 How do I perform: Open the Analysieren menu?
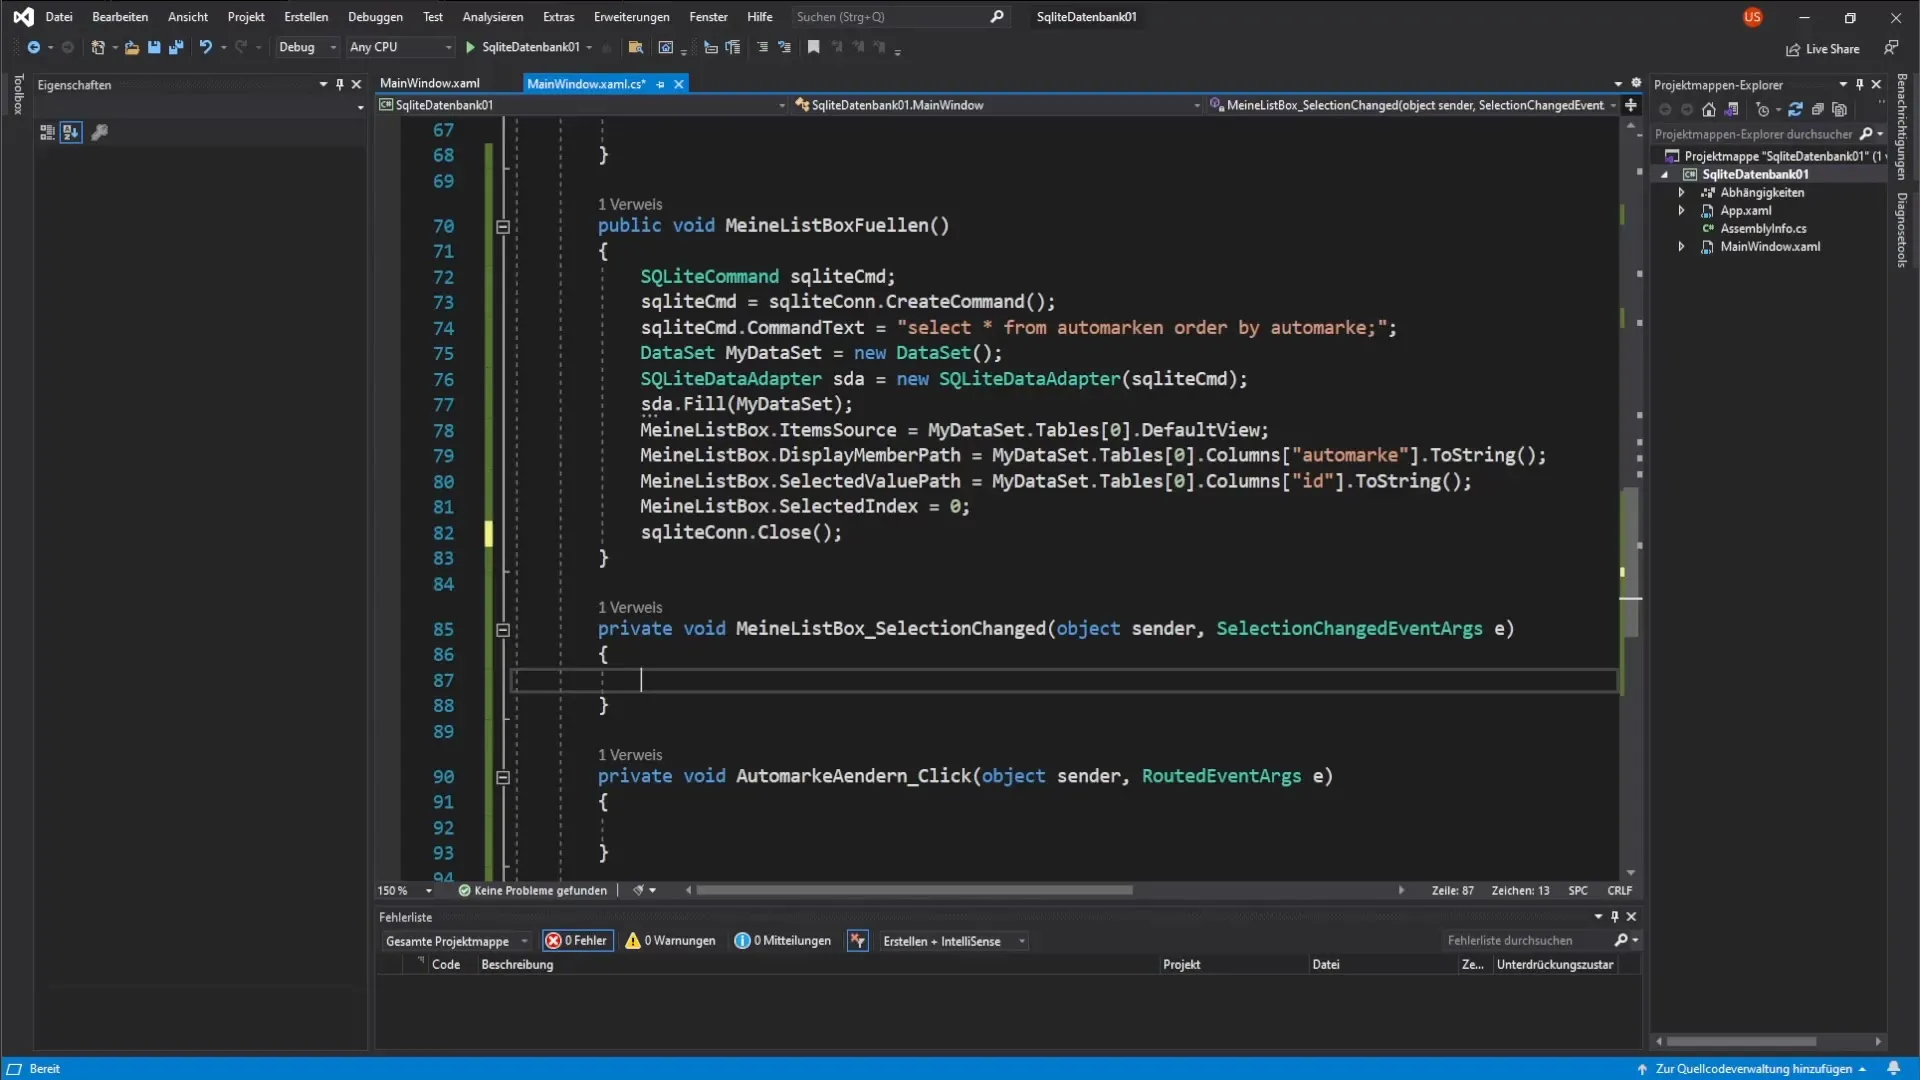[492, 17]
